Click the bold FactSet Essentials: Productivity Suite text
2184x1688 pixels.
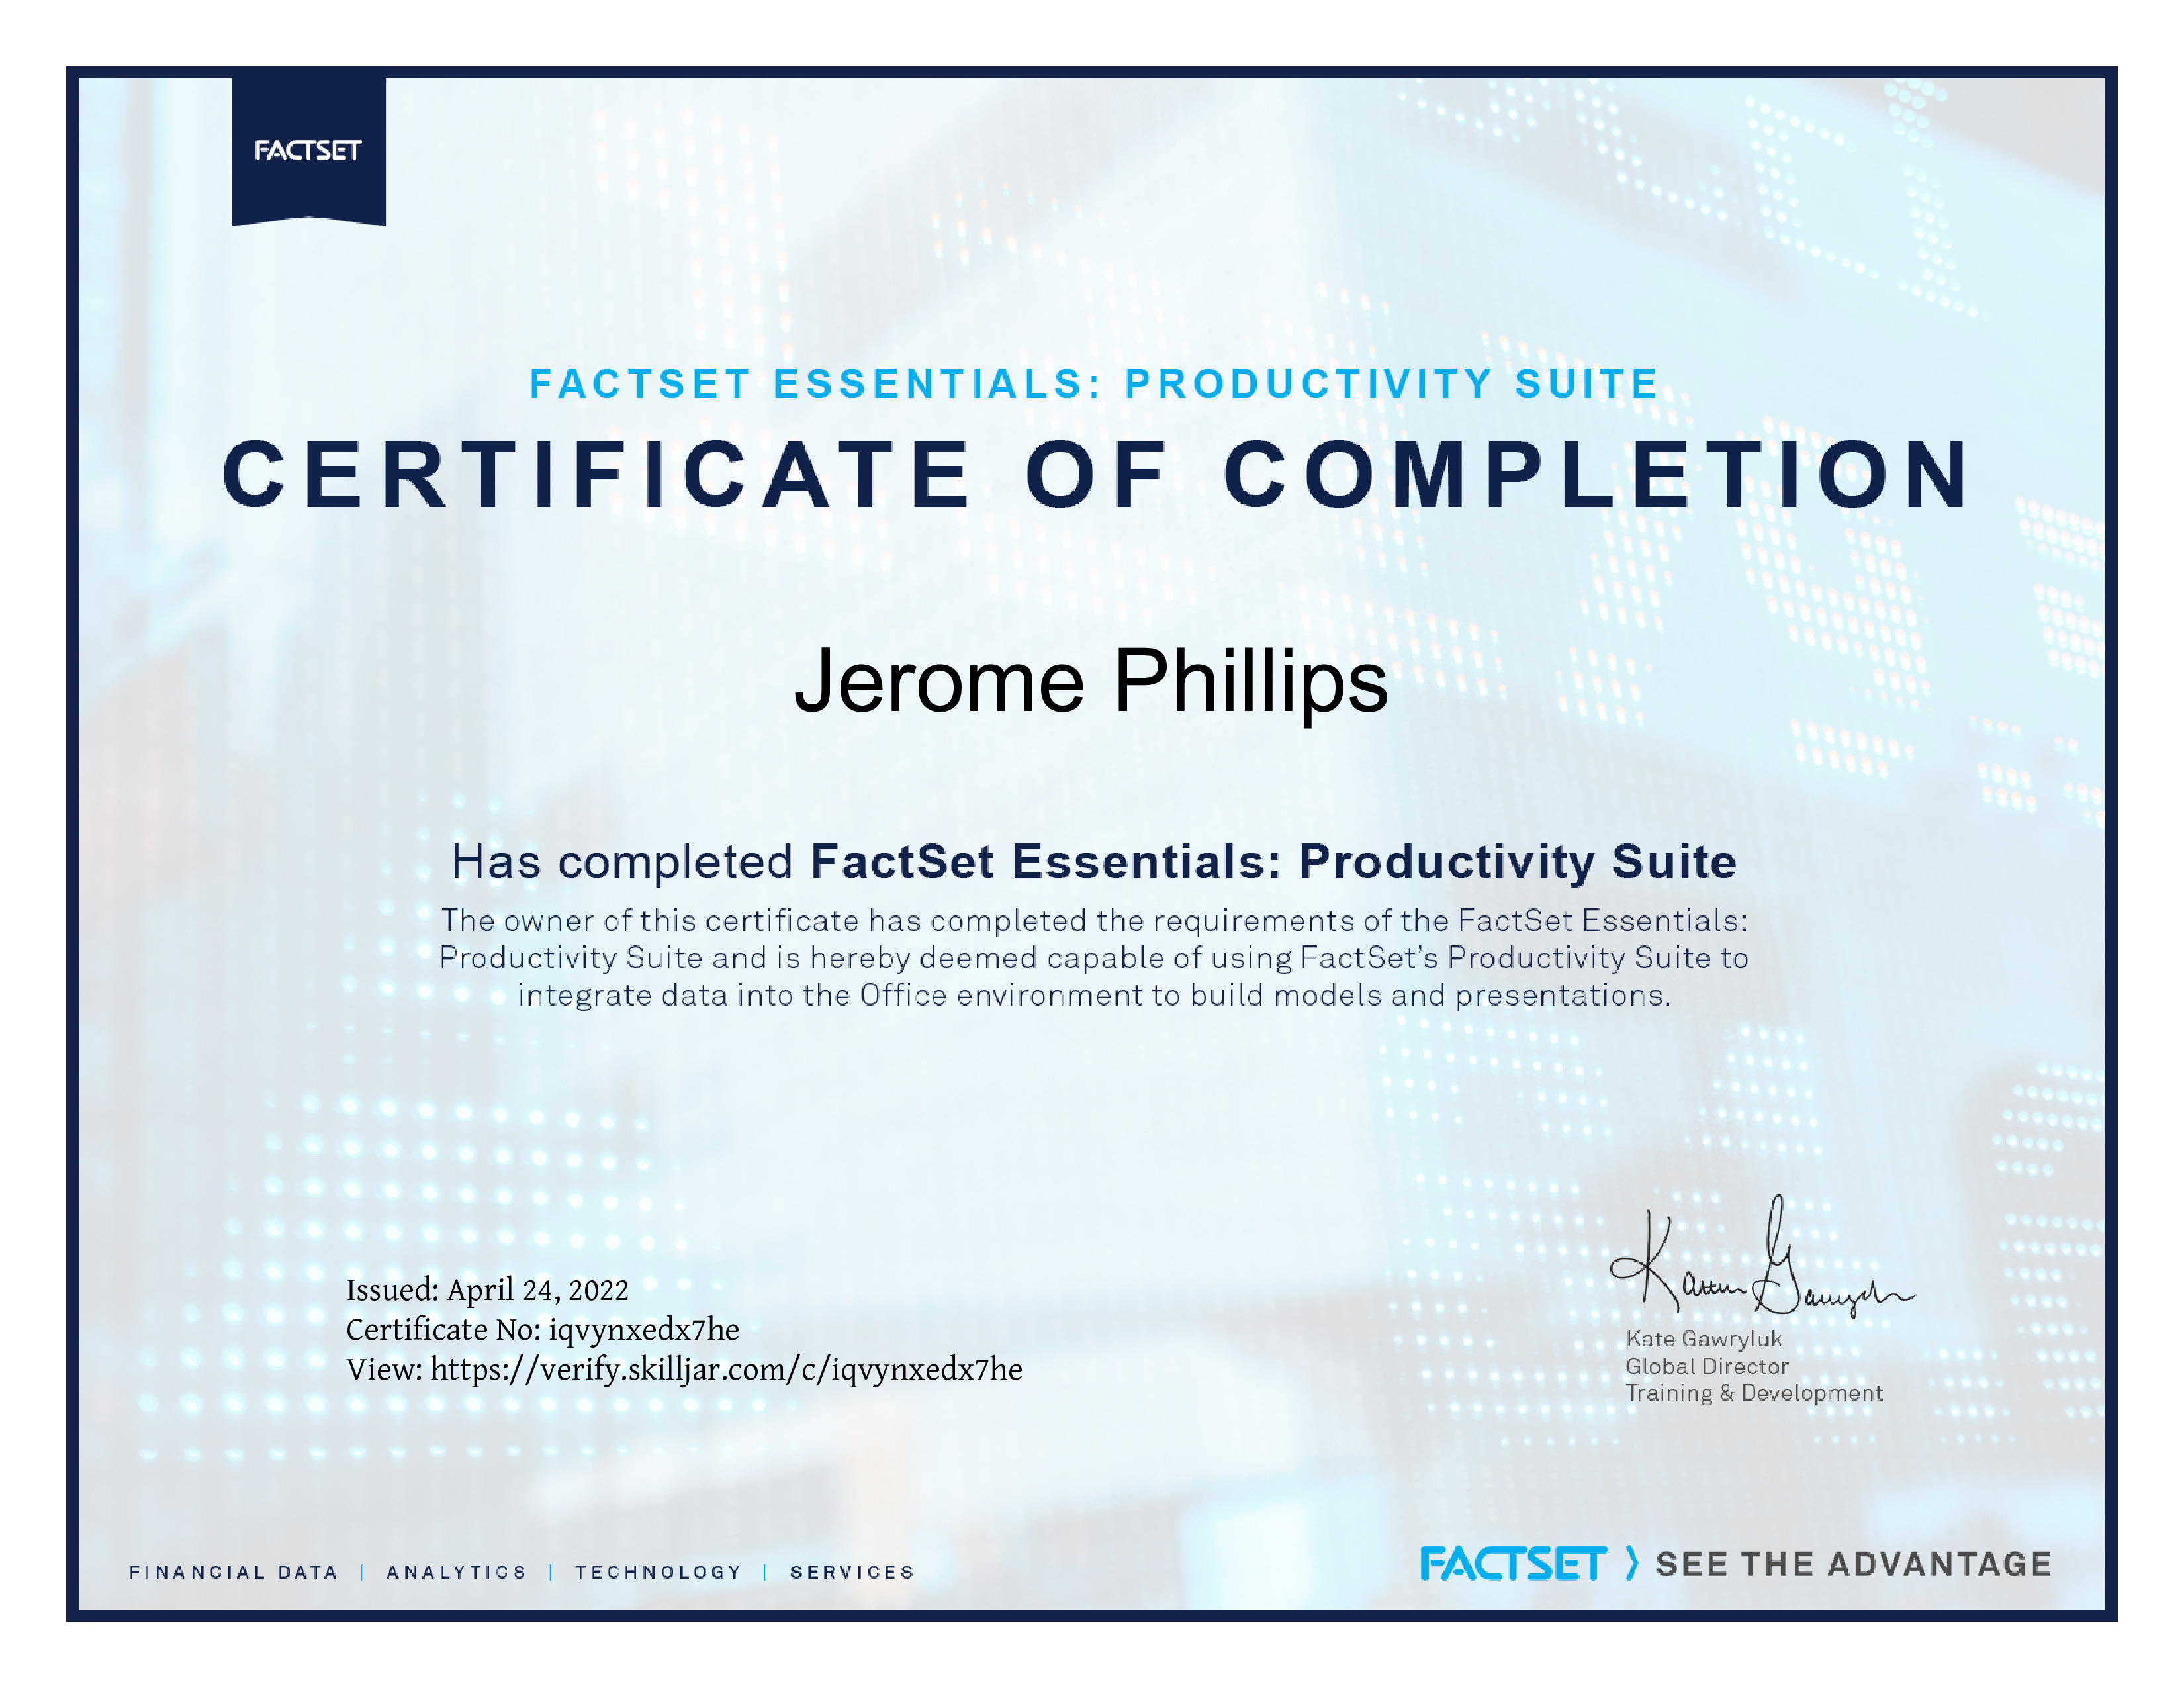(x=1273, y=862)
